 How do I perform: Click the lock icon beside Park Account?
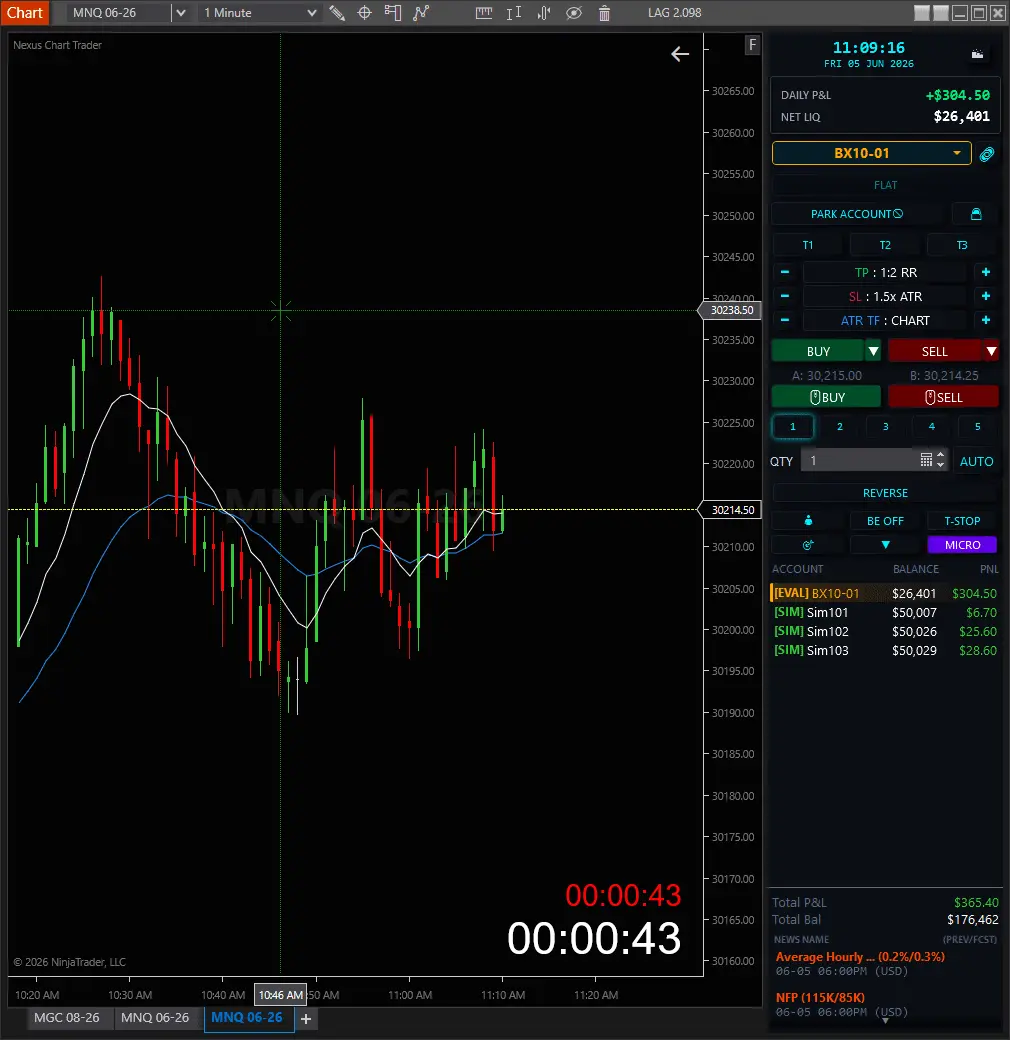click(976, 214)
